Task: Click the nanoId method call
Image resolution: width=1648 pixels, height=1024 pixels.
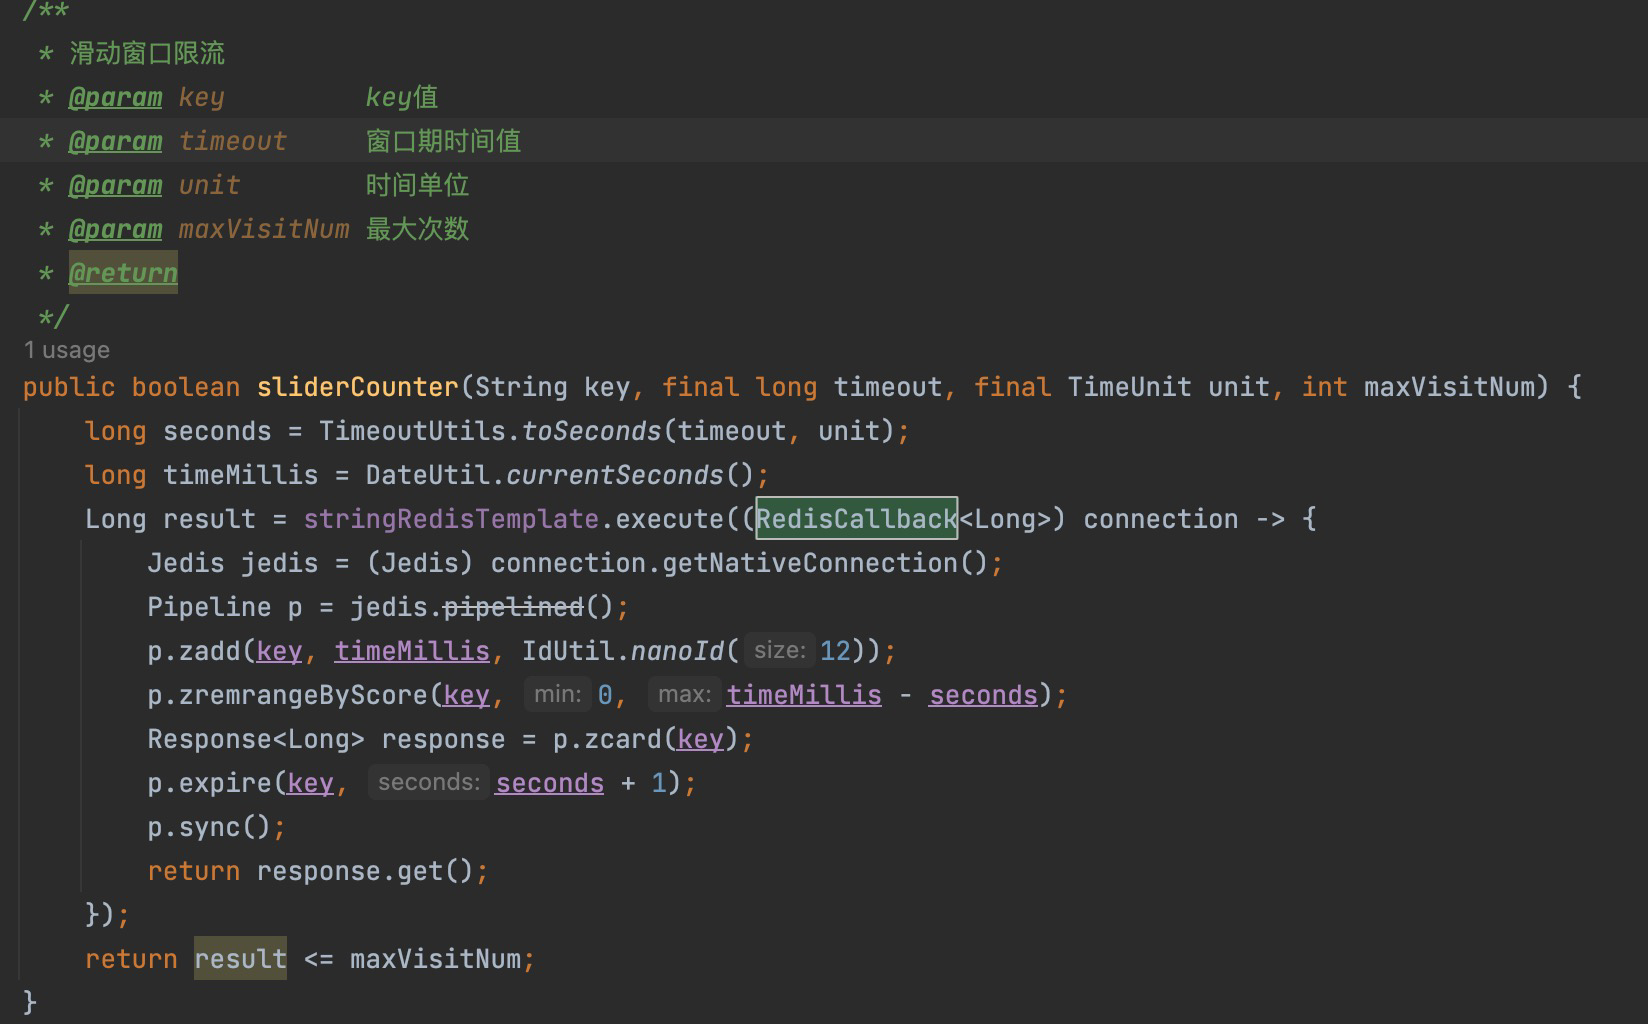Action: click(x=677, y=651)
